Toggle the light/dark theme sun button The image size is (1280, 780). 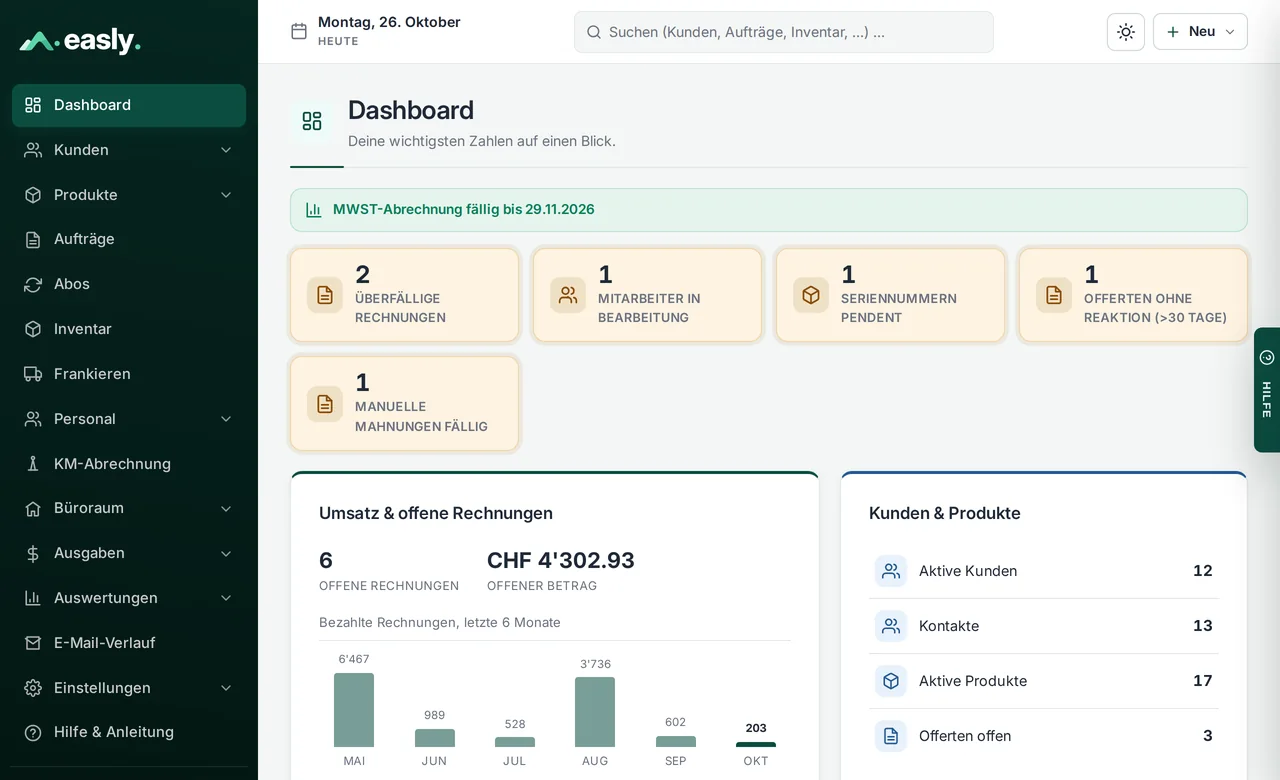click(x=1126, y=32)
